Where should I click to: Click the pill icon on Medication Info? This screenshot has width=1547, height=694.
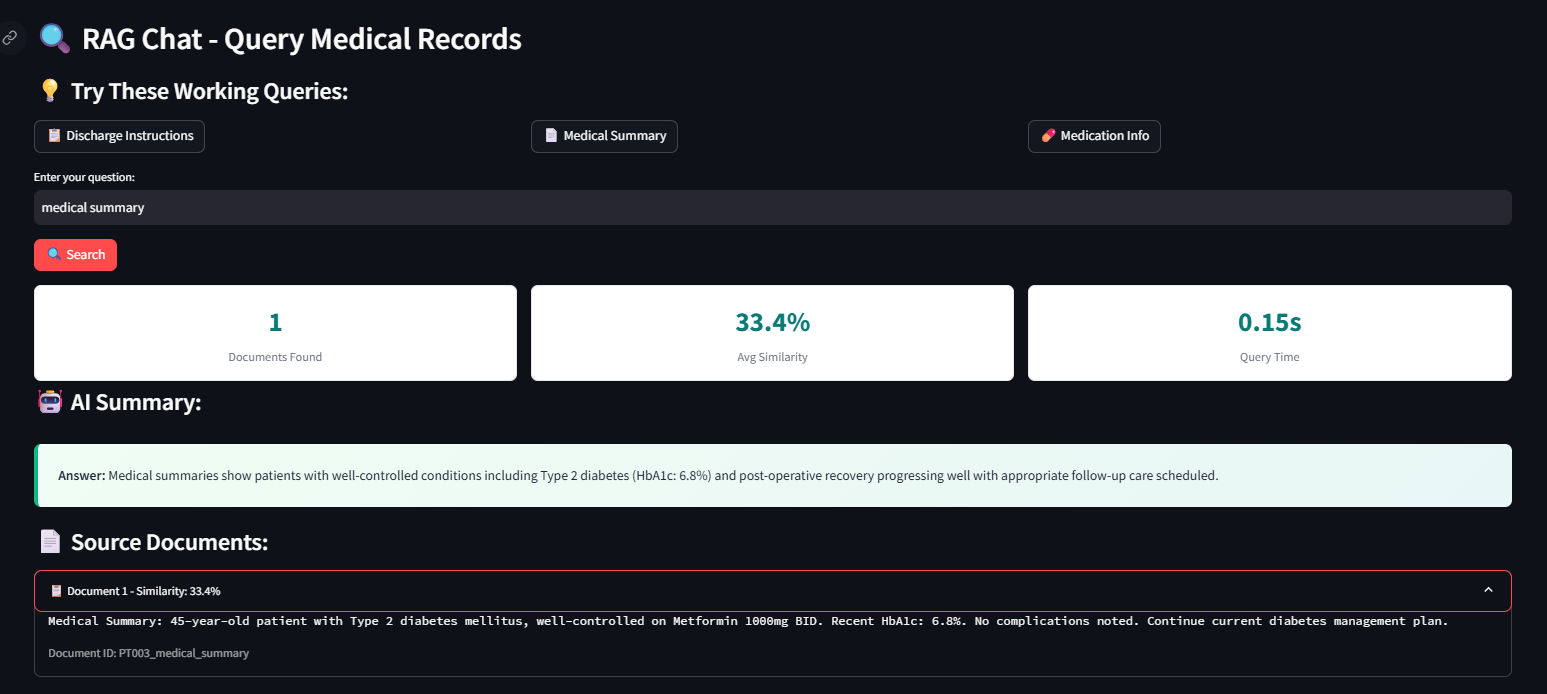coord(1048,136)
